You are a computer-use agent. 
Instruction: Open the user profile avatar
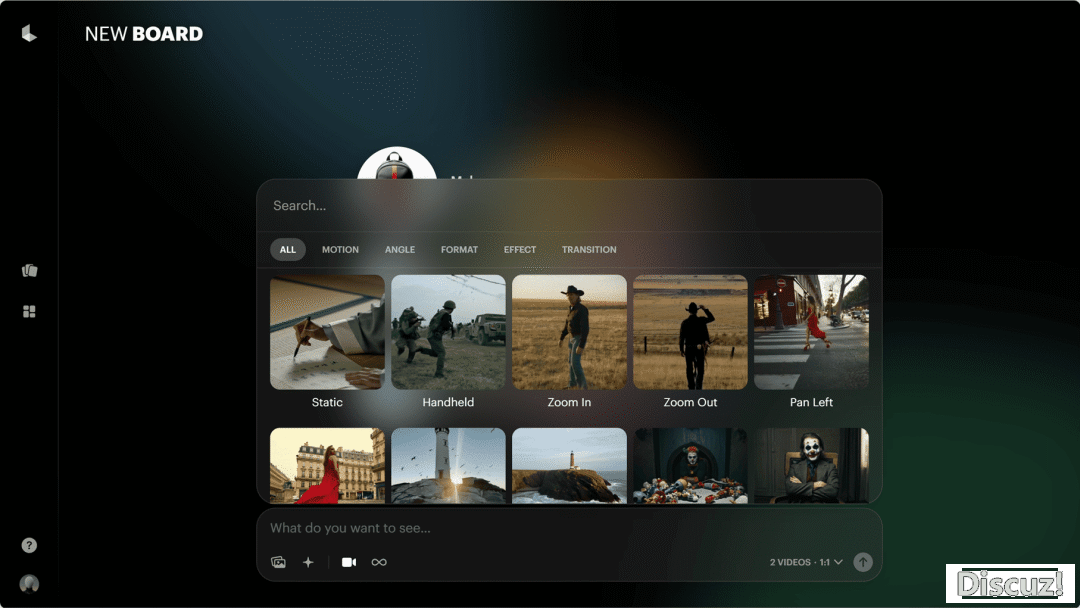[29, 584]
